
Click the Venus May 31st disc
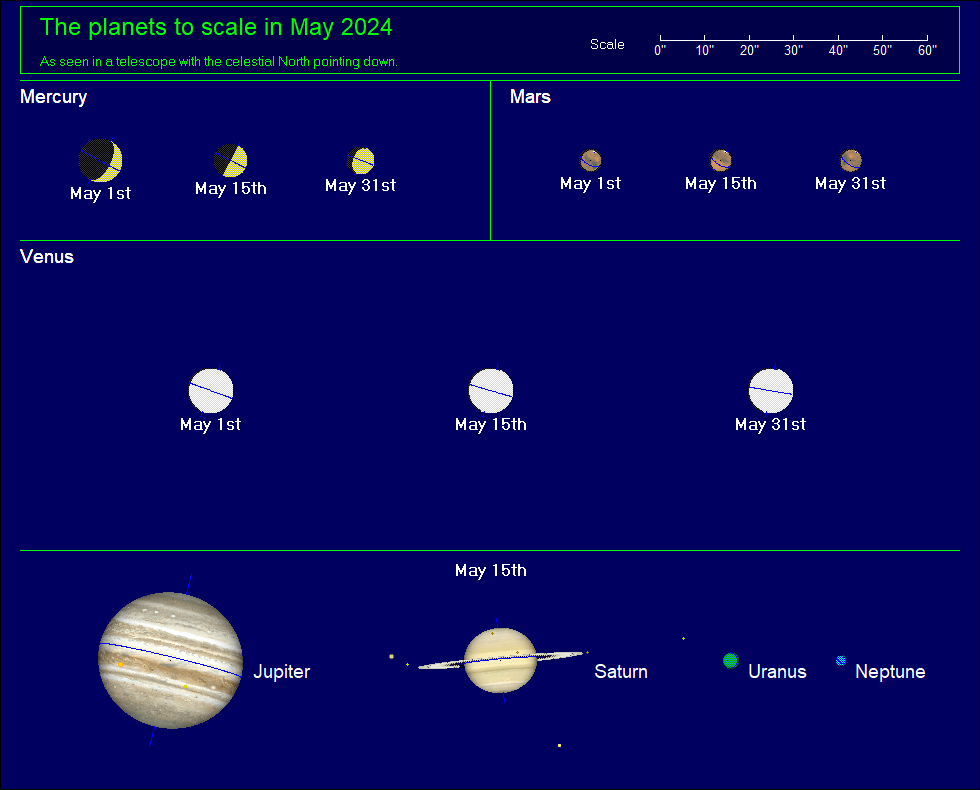pos(771,391)
